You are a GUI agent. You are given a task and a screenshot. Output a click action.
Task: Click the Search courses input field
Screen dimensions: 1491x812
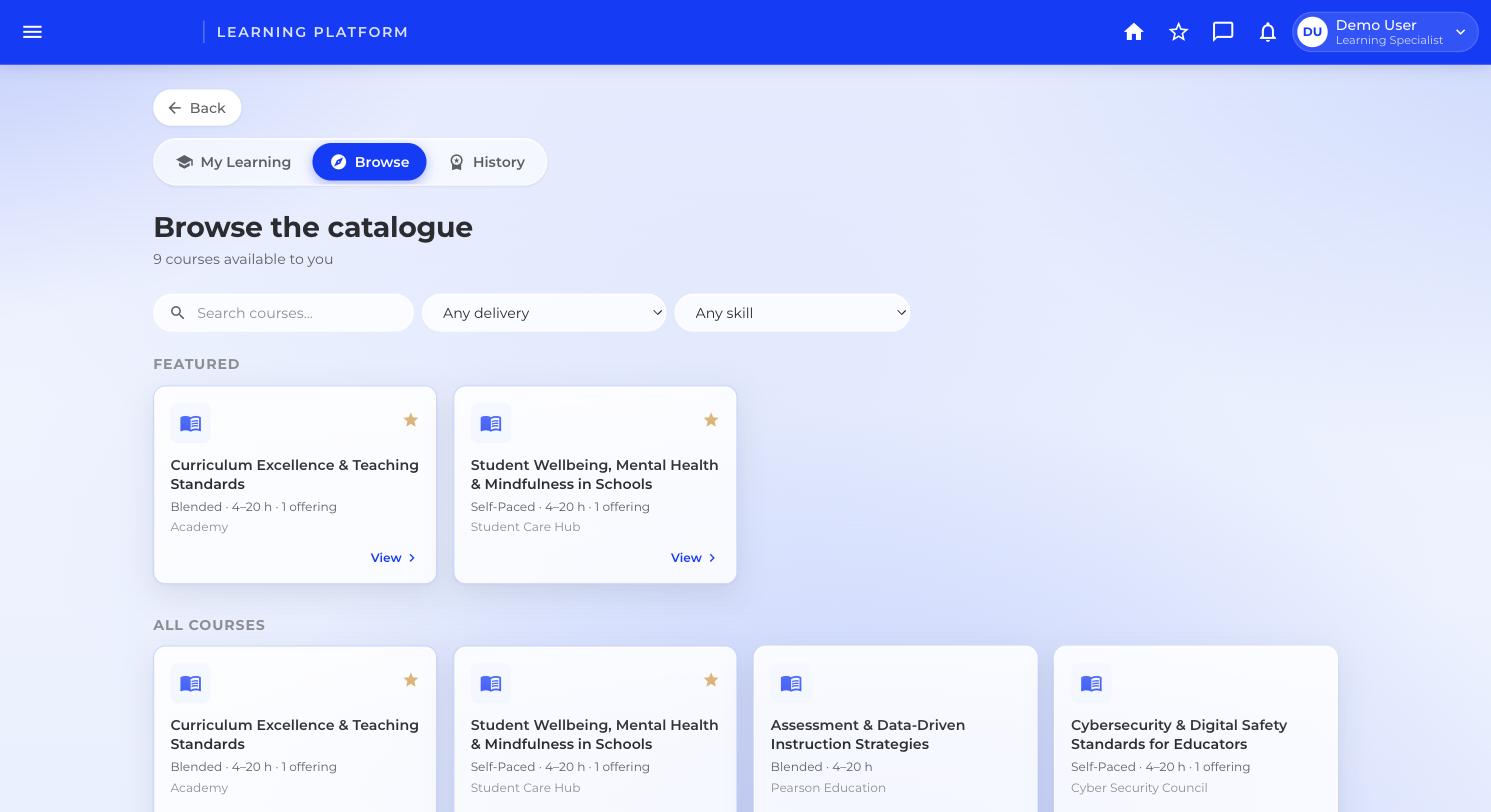(x=283, y=313)
